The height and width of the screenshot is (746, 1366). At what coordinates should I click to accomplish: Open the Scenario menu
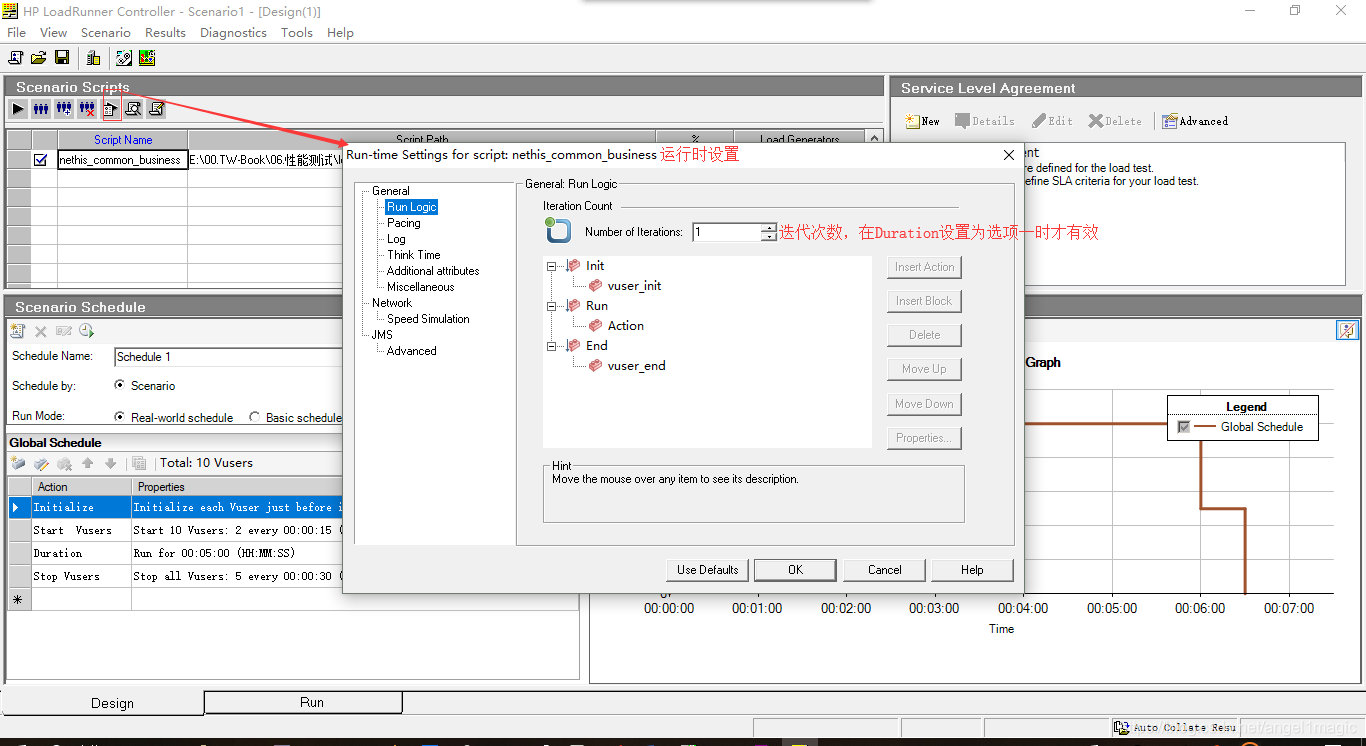pos(106,32)
